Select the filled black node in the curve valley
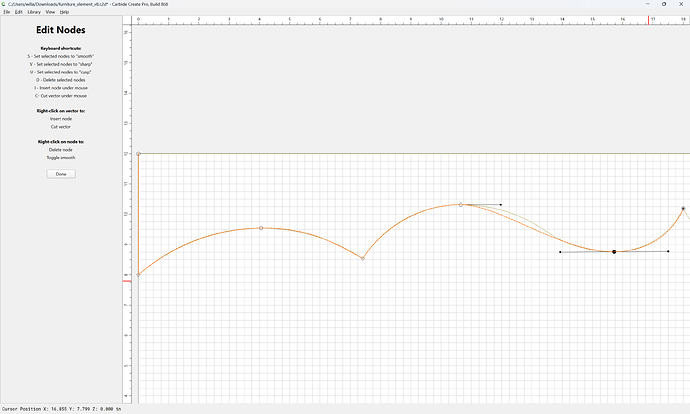The width and height of the screenshot is (690, 414). (x=614, y=252)
